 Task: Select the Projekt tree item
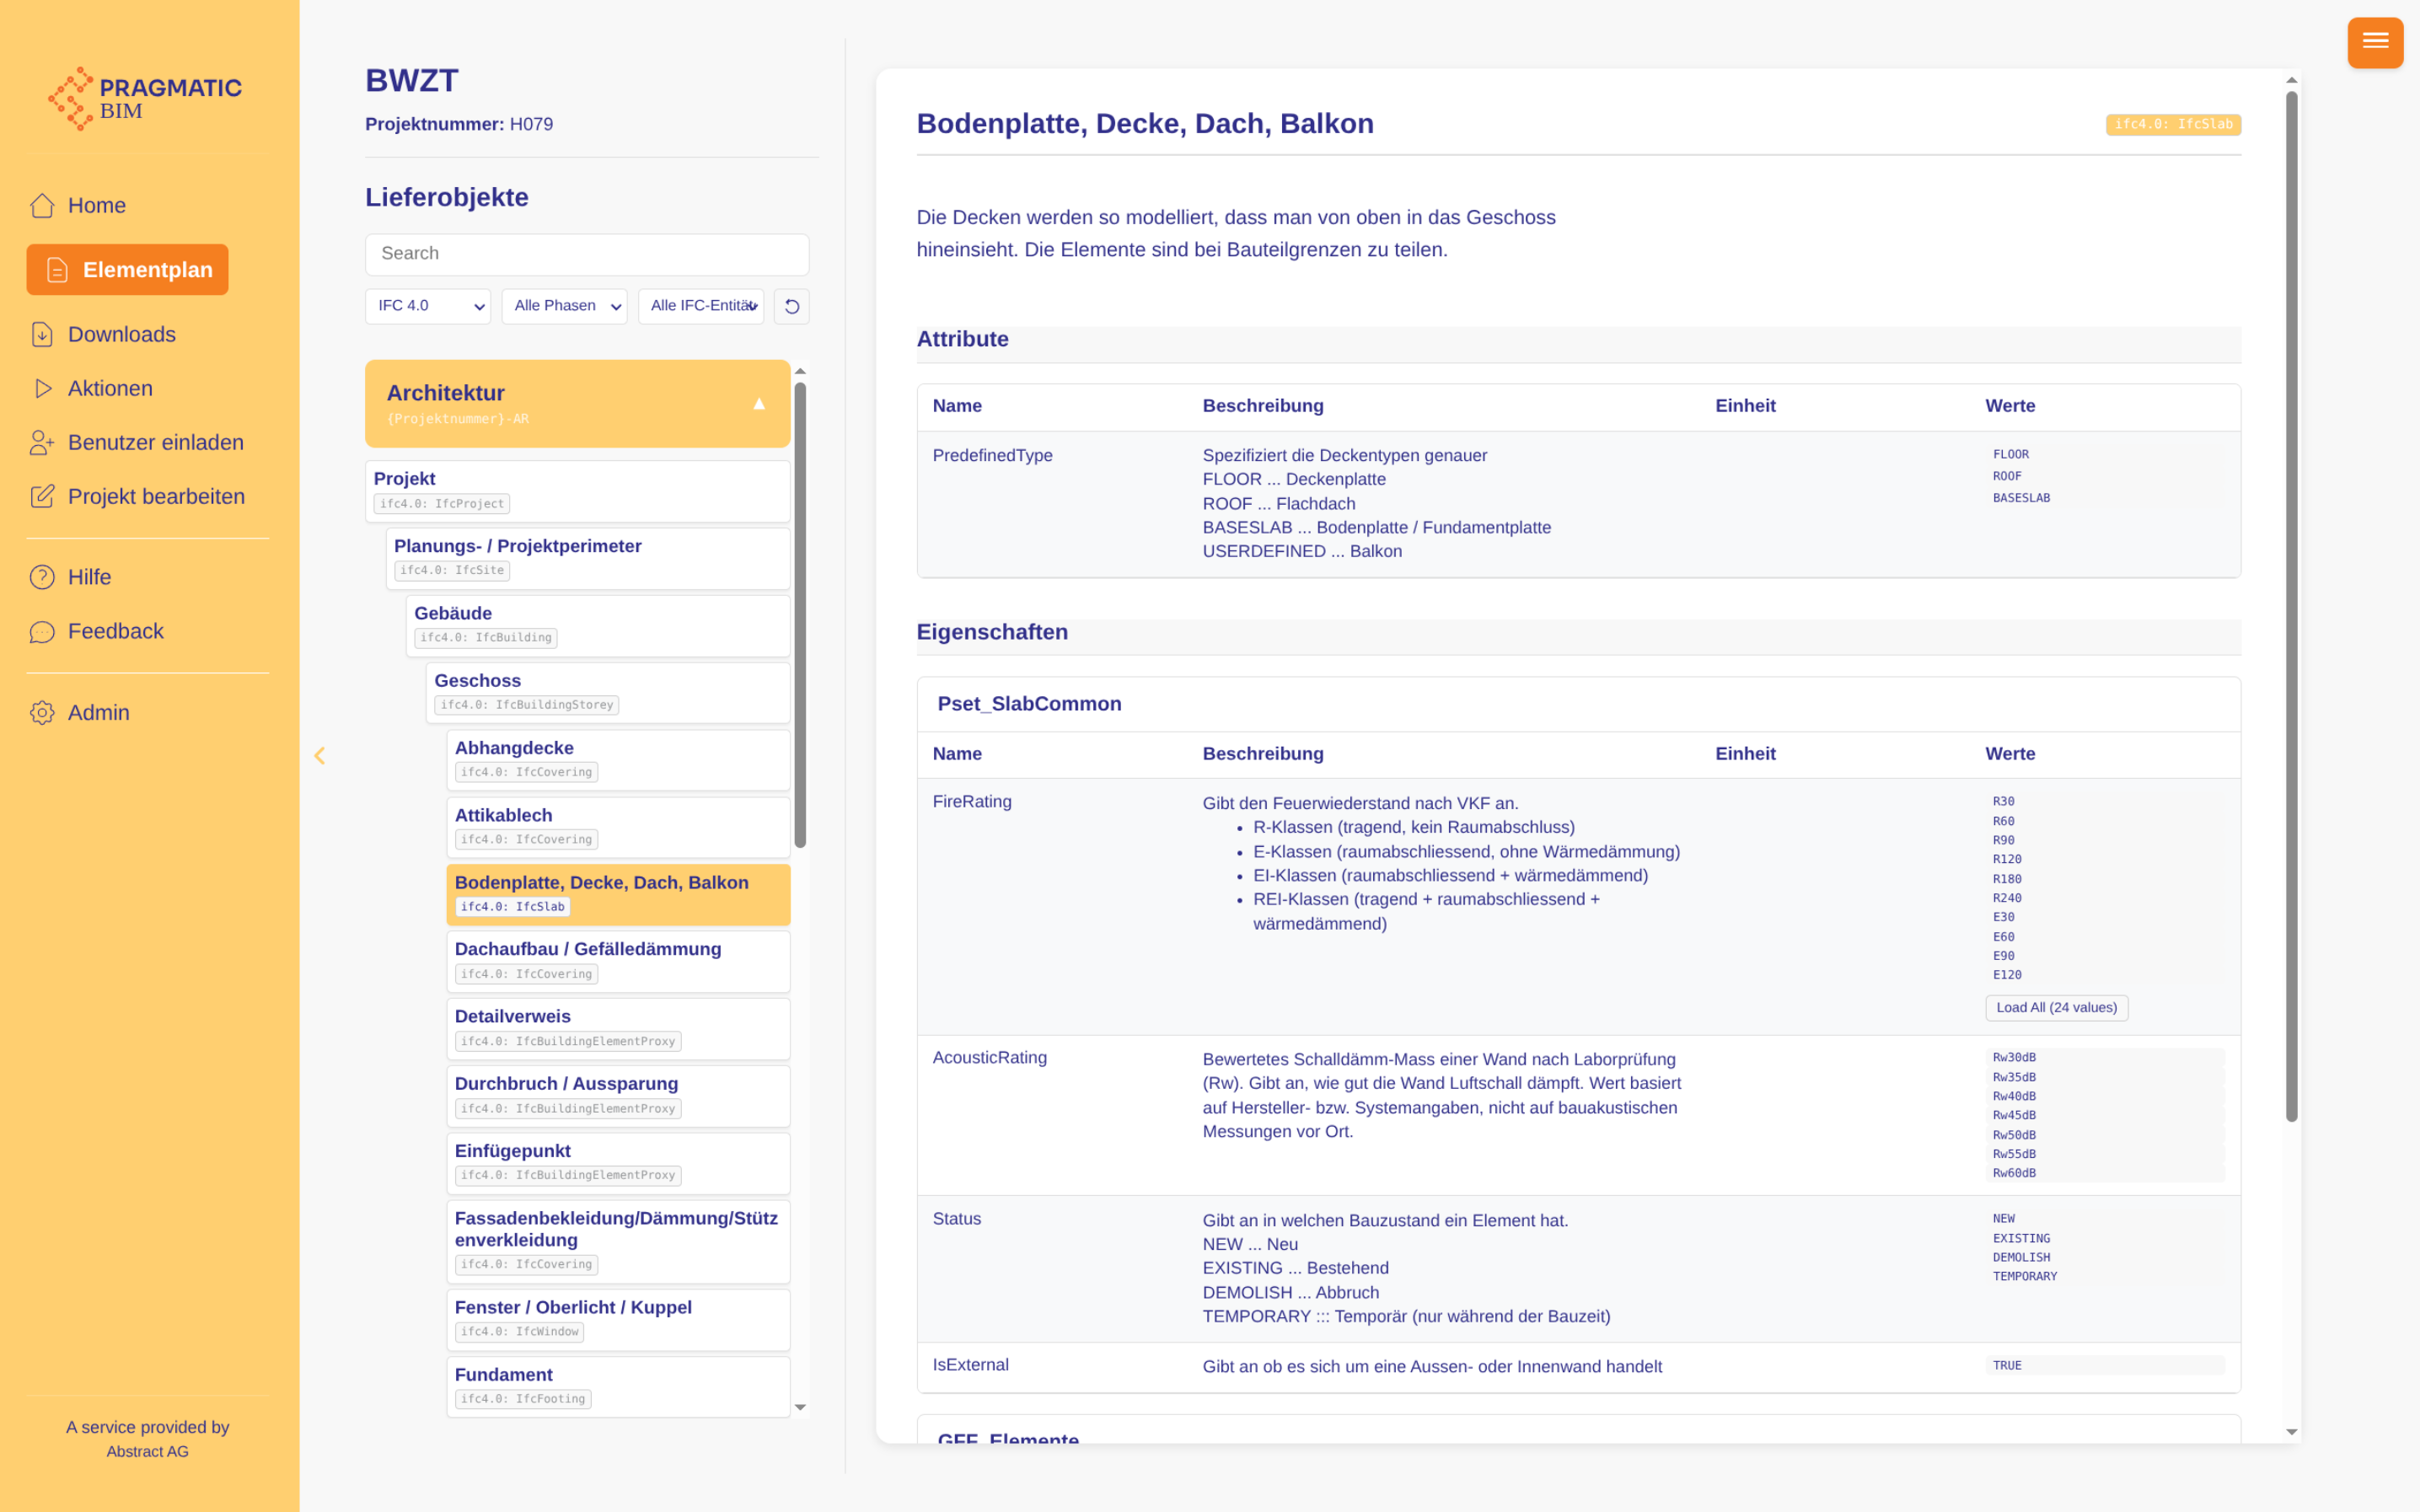[578, 491]
